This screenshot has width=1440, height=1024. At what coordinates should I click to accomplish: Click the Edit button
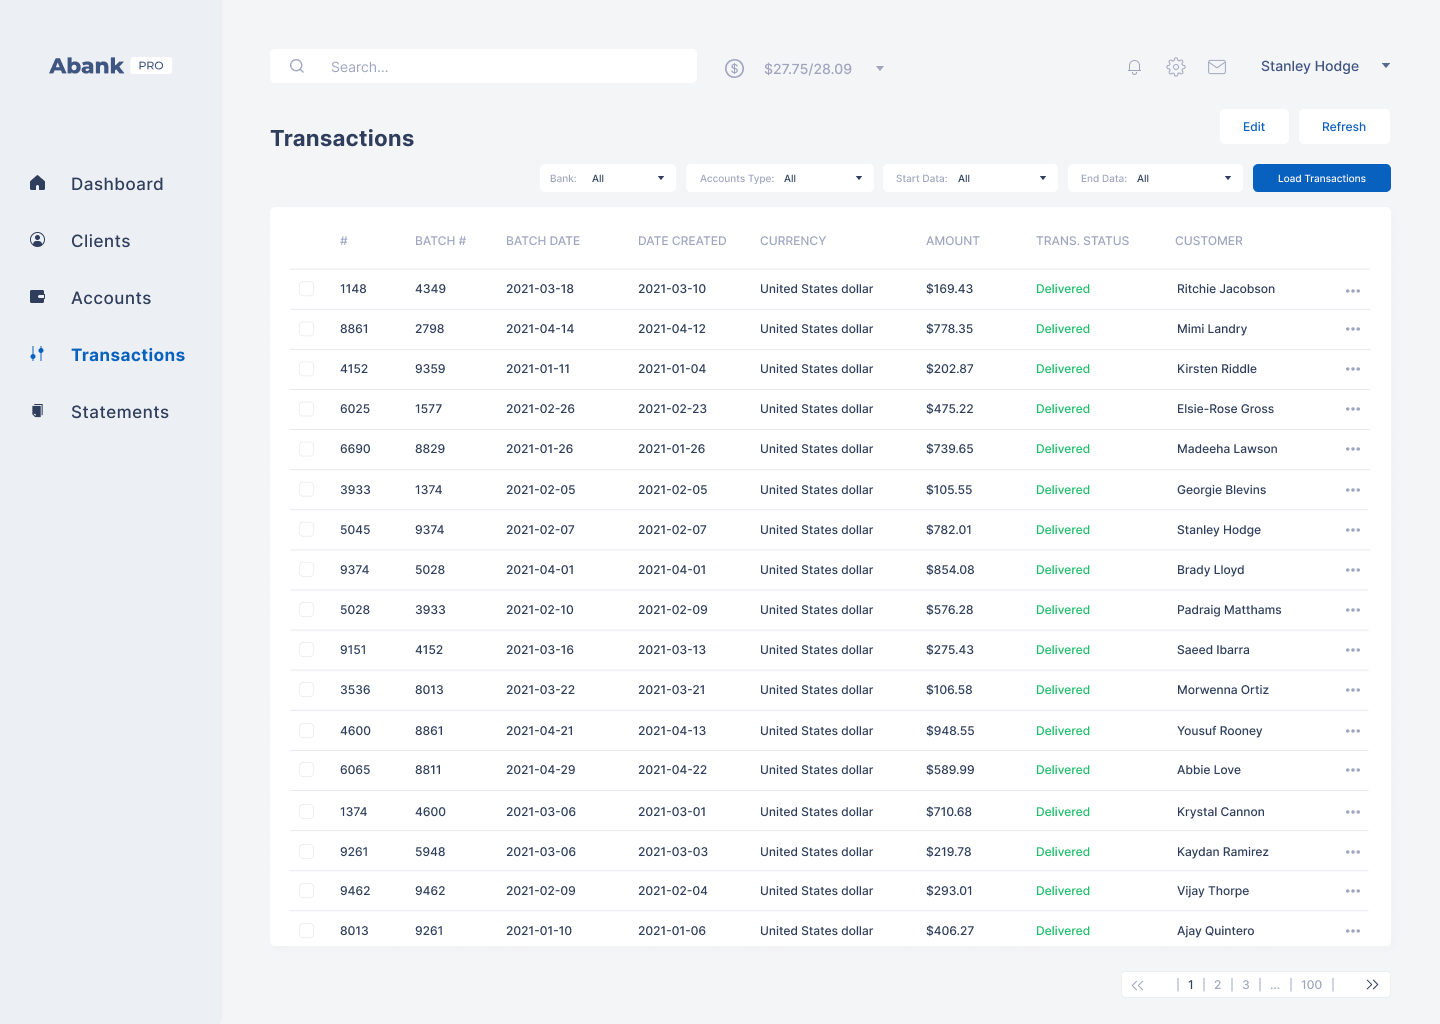point(1254,127)
